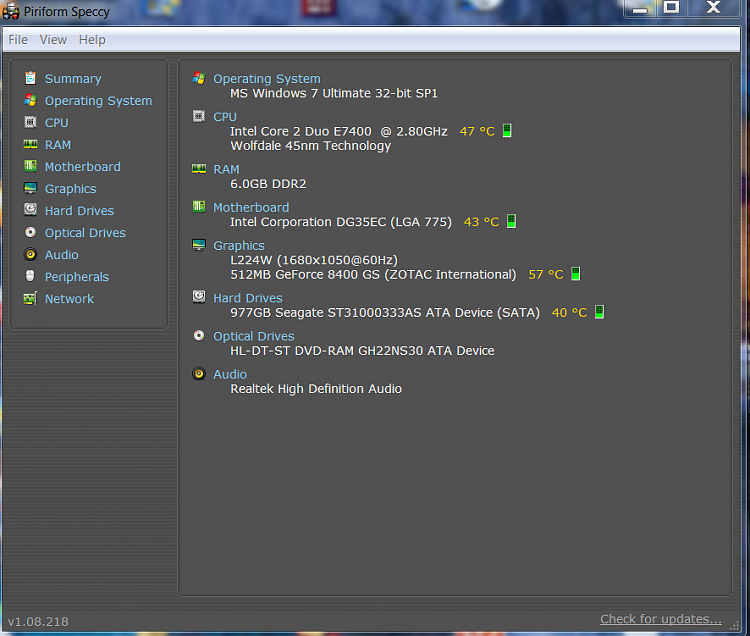Click the RAM stick icon in sidebar

pyautogui.click(x=30, y=144)
